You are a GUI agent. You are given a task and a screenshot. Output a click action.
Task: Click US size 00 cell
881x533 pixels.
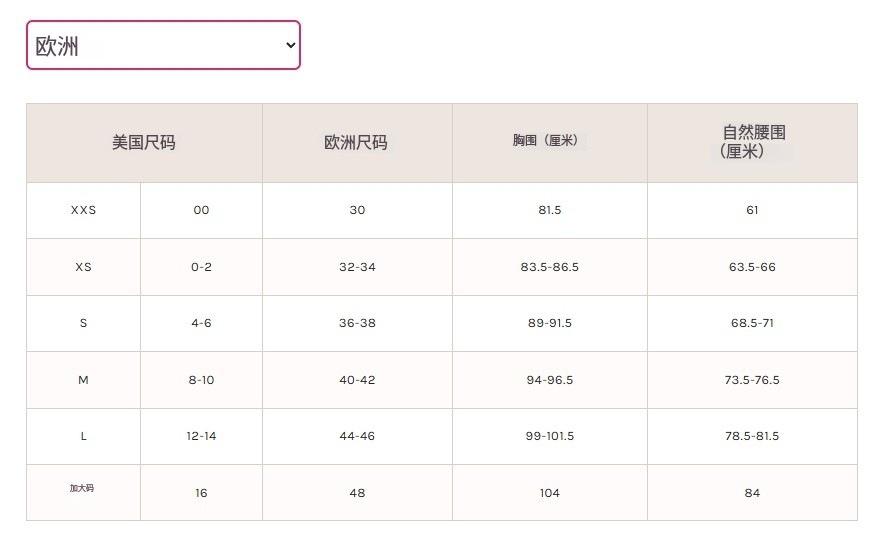pos(201,210)
